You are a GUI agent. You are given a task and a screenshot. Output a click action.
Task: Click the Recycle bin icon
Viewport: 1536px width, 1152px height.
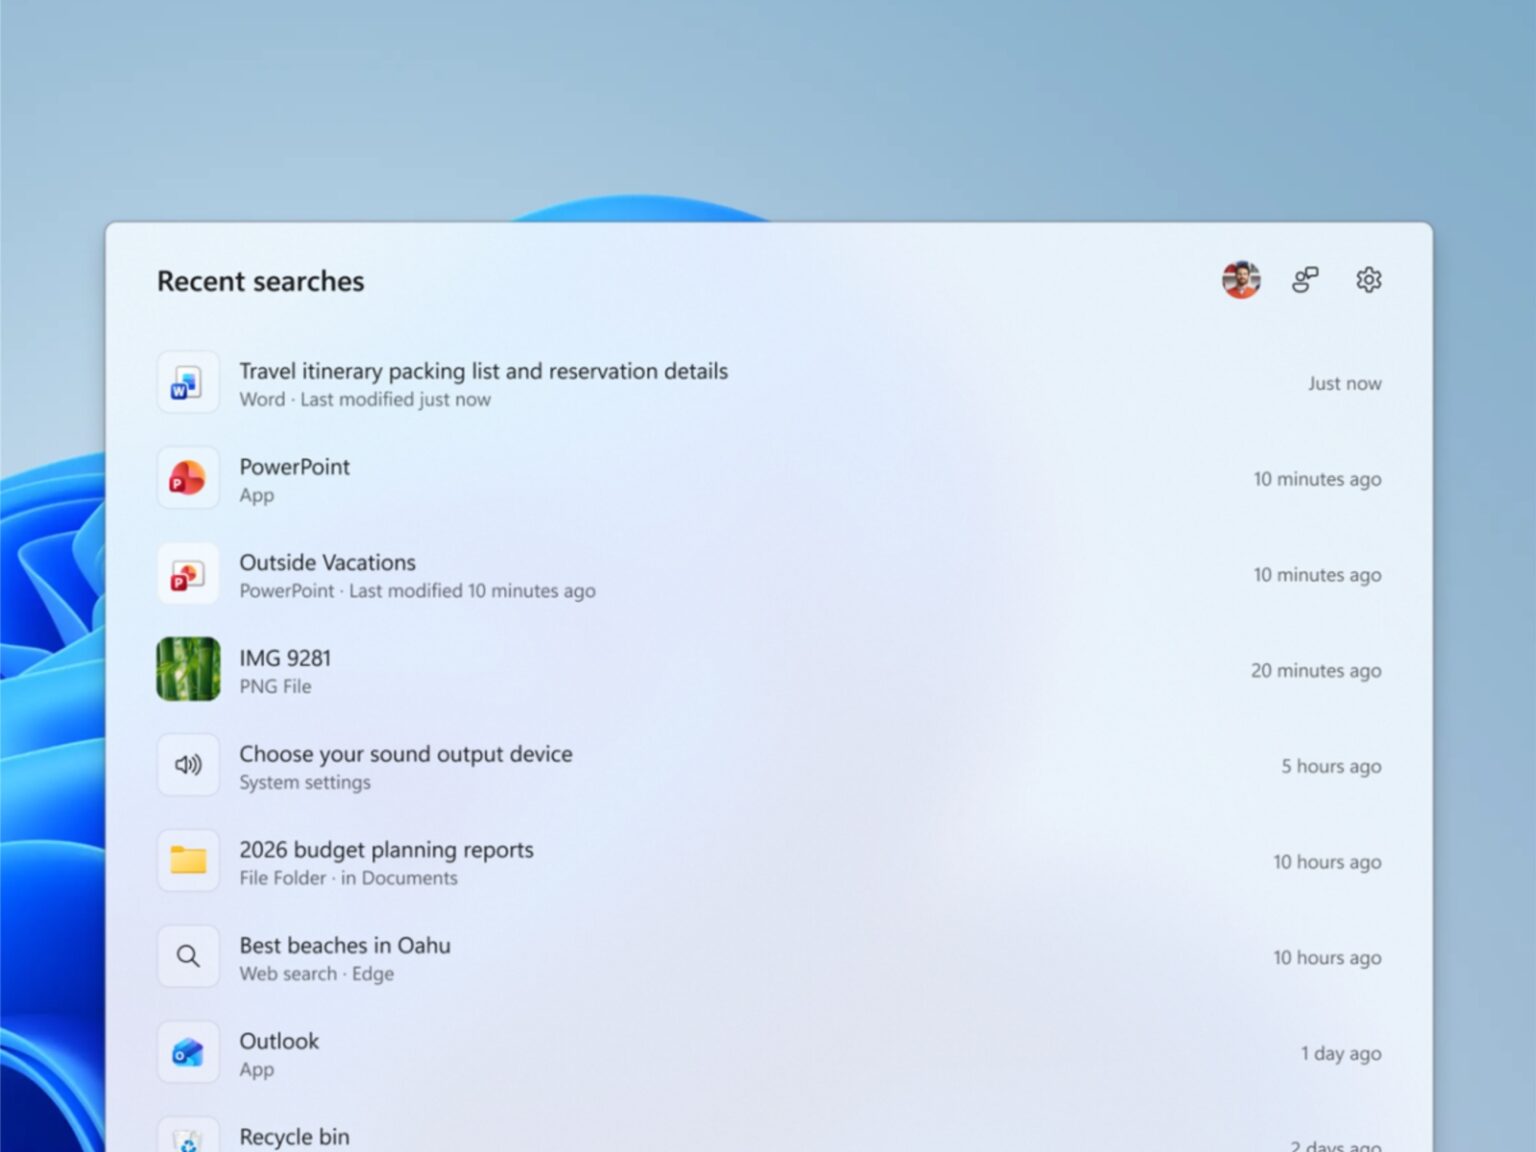click(x=188, y=1136)
